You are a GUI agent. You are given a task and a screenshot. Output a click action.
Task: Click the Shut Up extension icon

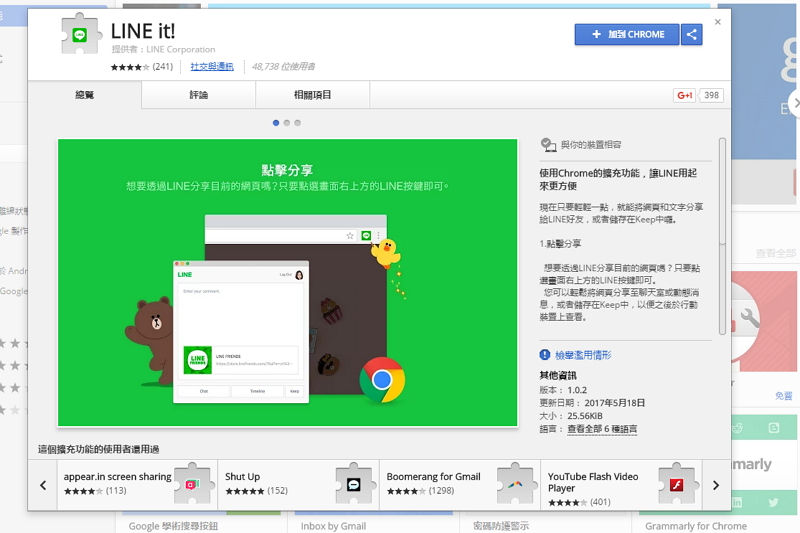pos(355,484)
